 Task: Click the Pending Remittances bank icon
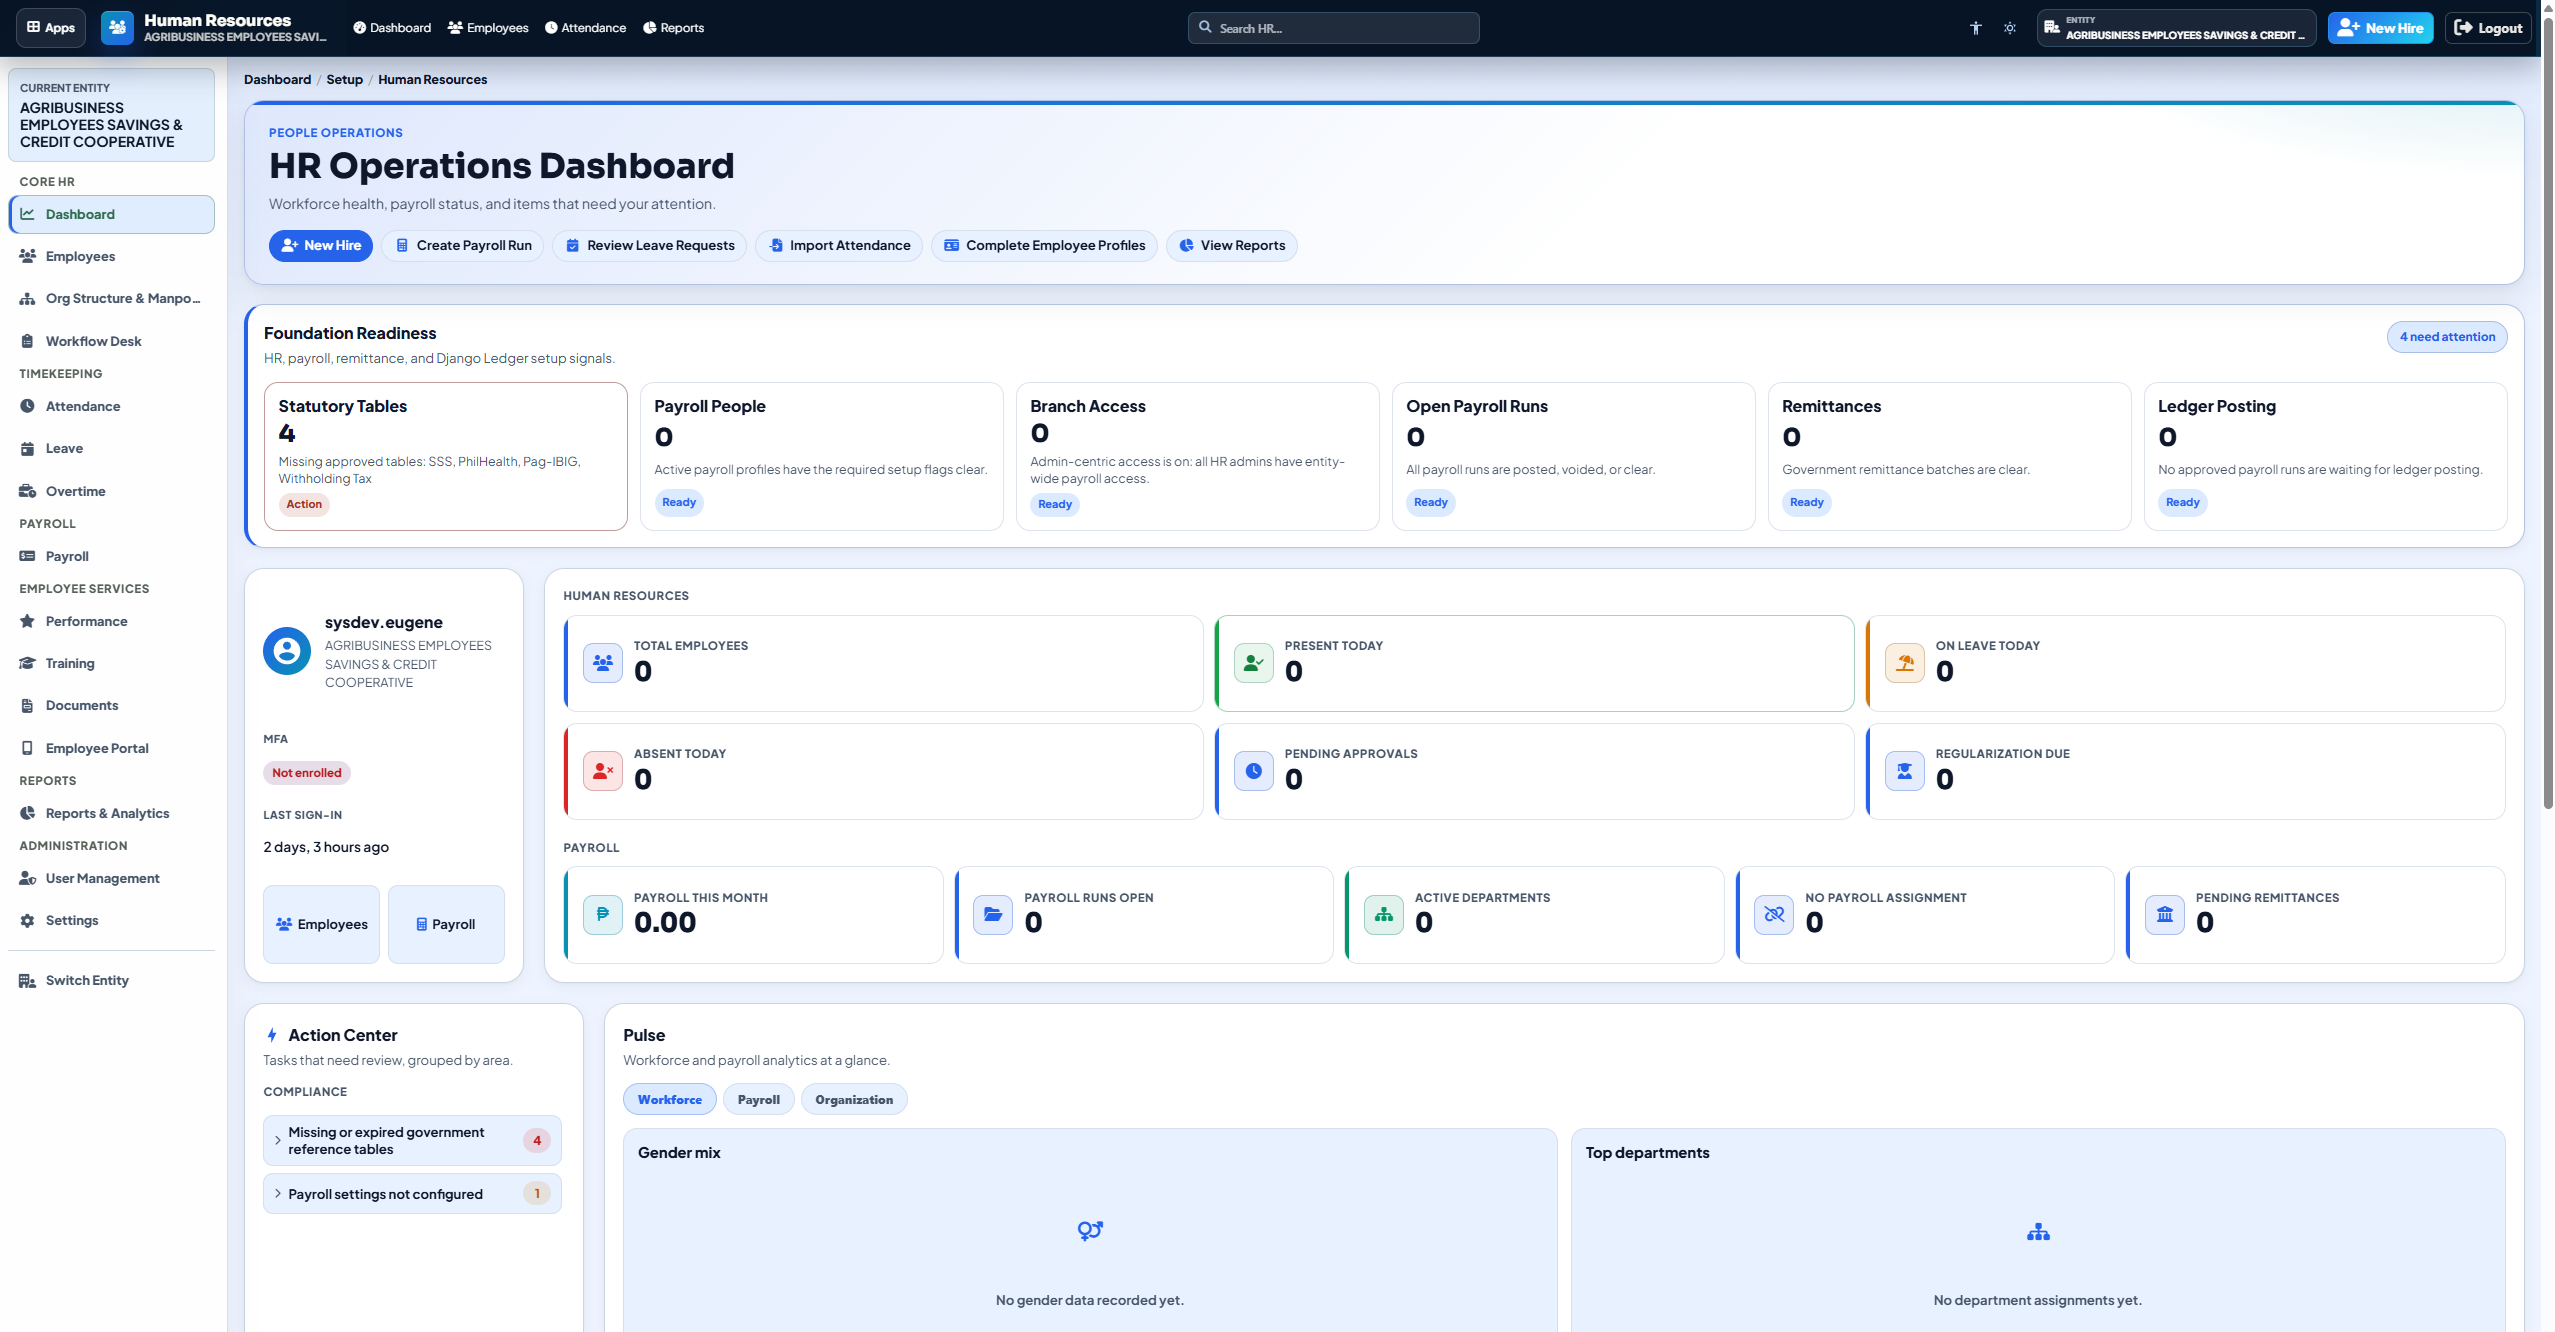click(x=2165, y=914)
